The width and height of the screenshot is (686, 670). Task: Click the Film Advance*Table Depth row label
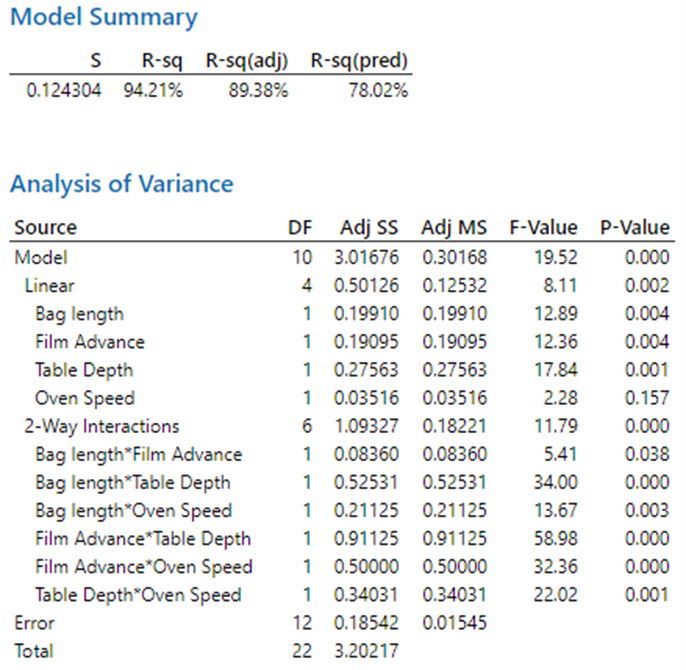pyautogui.click(x=143, y=539)
